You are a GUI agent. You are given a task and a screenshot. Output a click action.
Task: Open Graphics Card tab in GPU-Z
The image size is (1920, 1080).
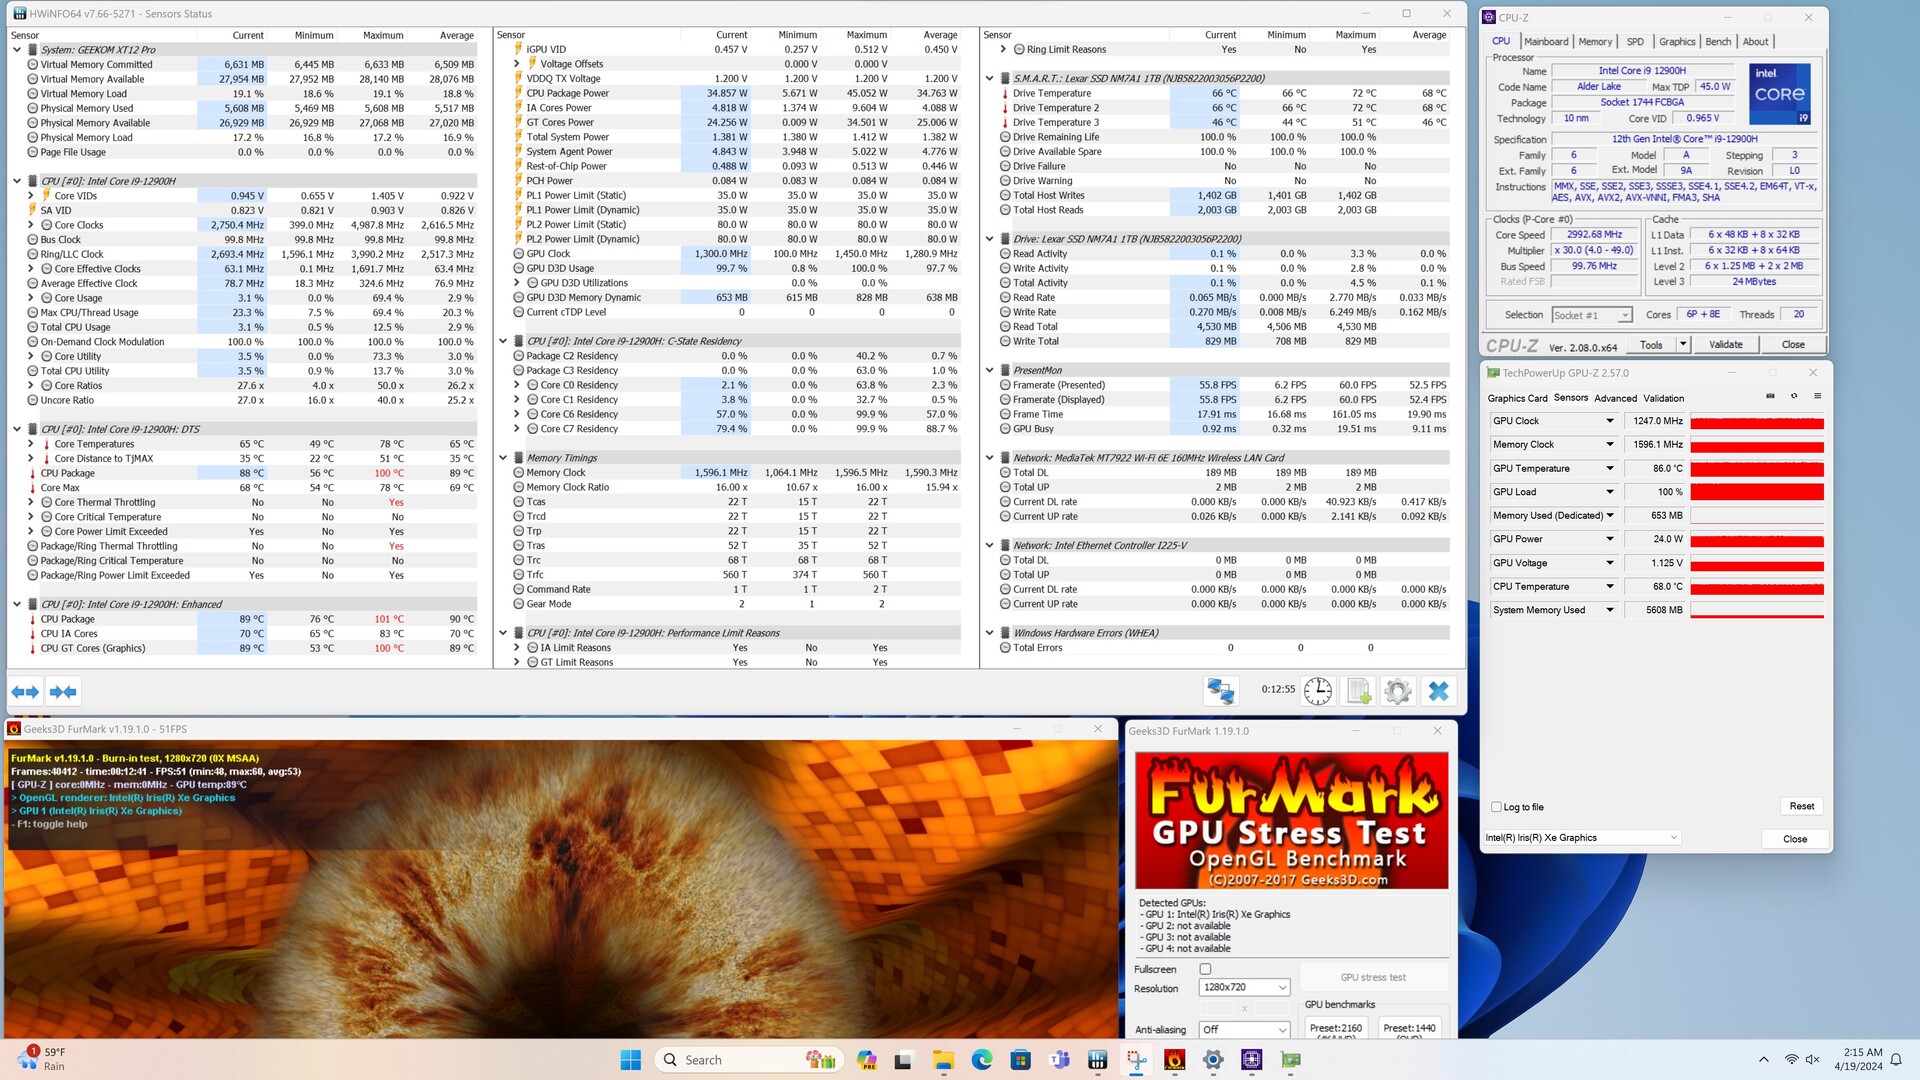pyautogui.click(x=1517, y=398)
